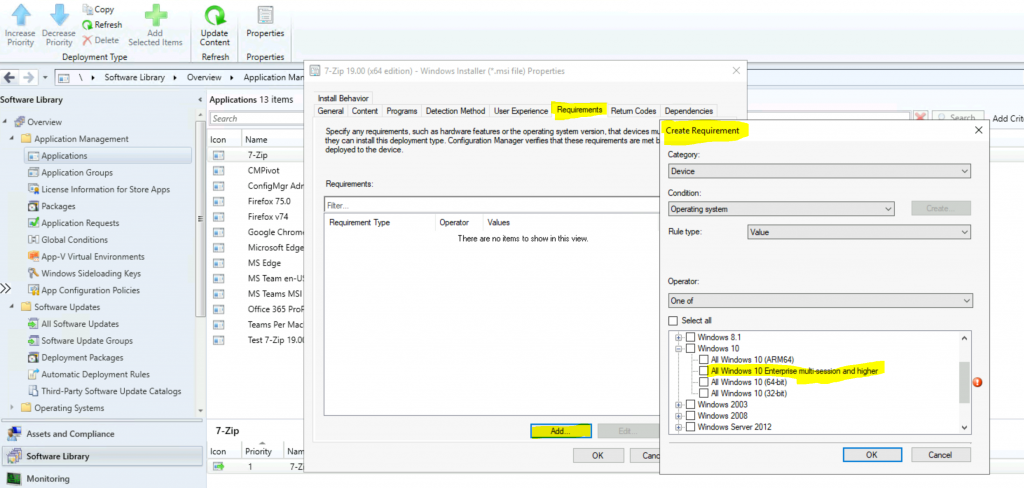This screenshot has width=1024, height=488.
Task: Click the 7-Zip application row icon
Action: tap(219, 155)
